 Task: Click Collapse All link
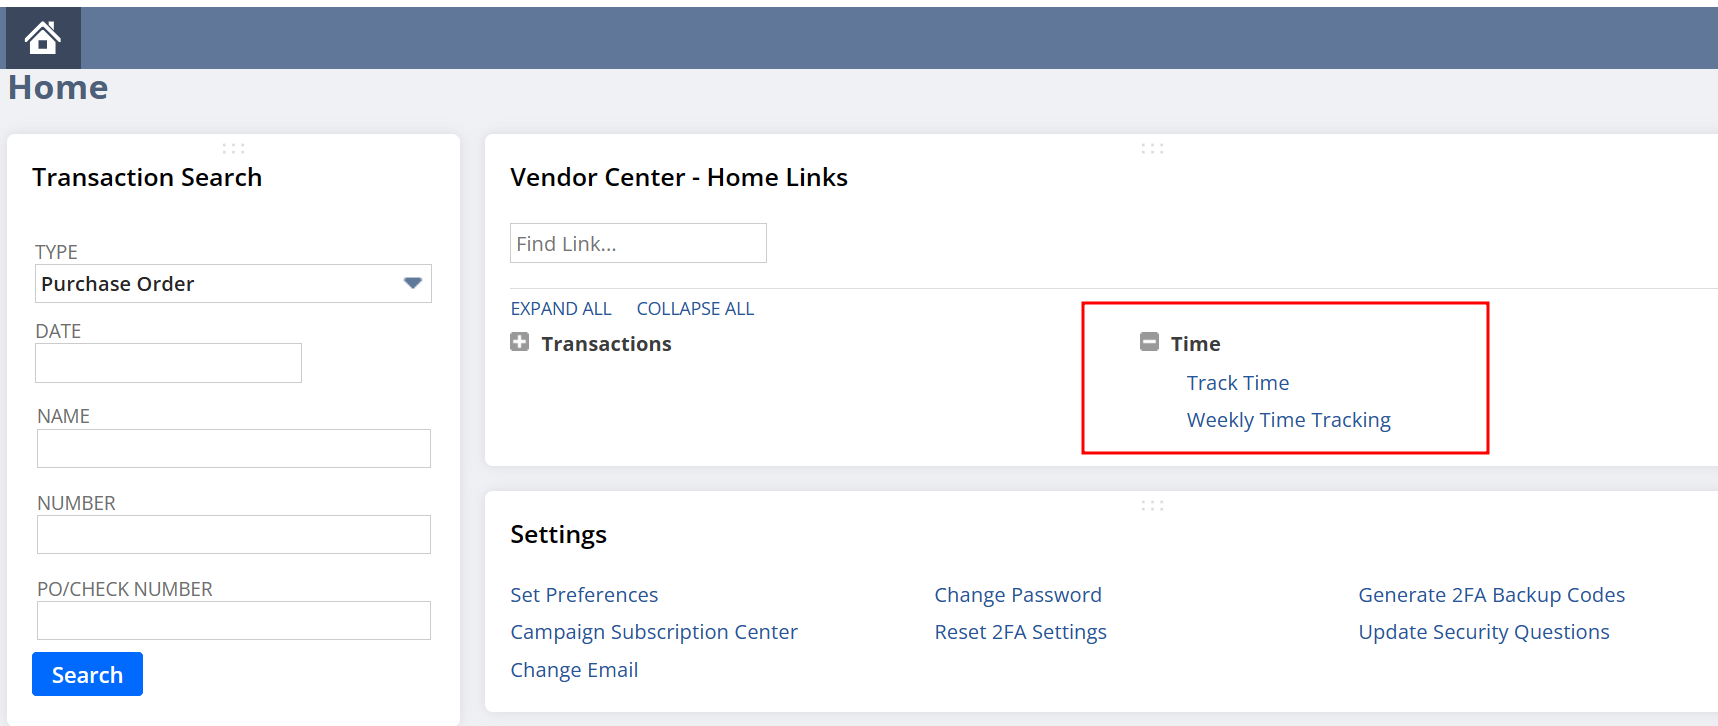pos(695,309)
